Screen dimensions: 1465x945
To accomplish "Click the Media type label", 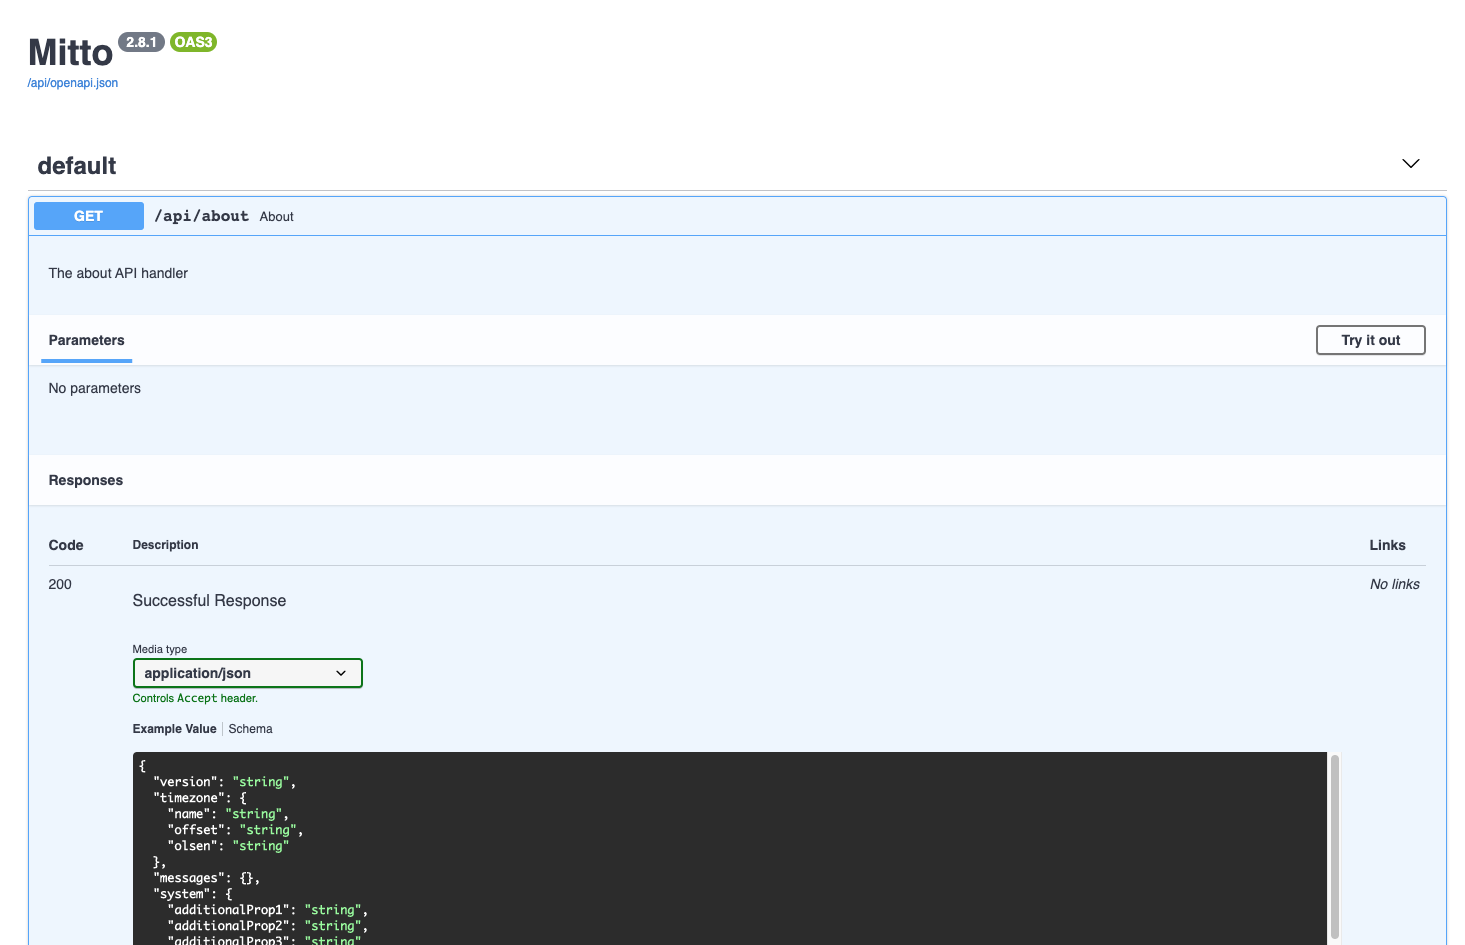I will pos(160,649).
